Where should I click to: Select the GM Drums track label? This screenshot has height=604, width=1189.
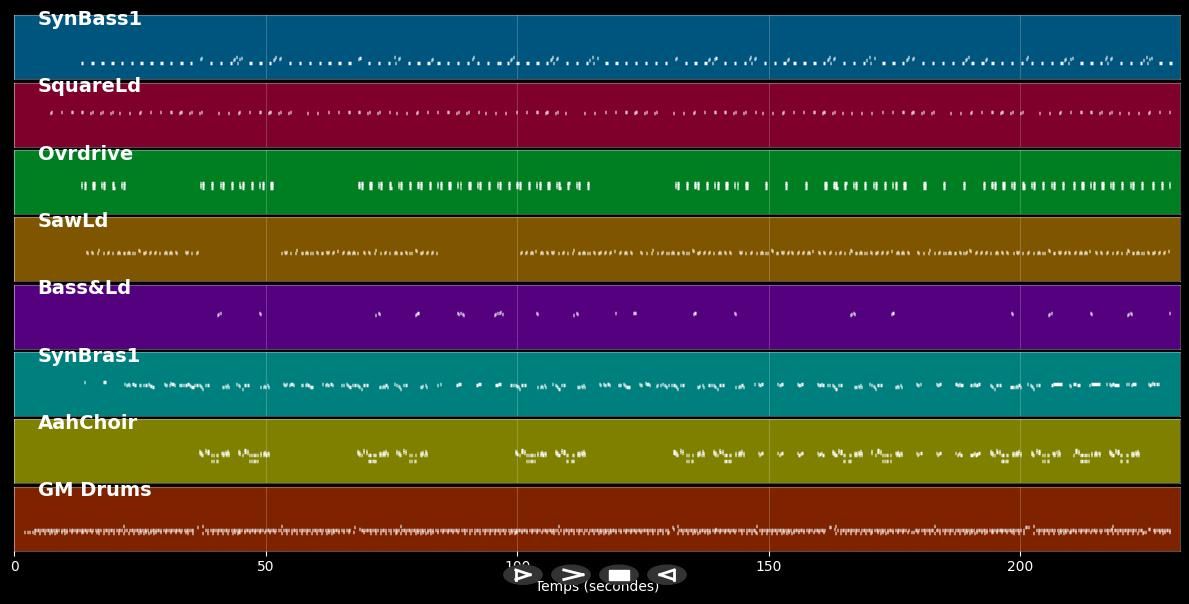pyautogui.click(x=94, y=489)
